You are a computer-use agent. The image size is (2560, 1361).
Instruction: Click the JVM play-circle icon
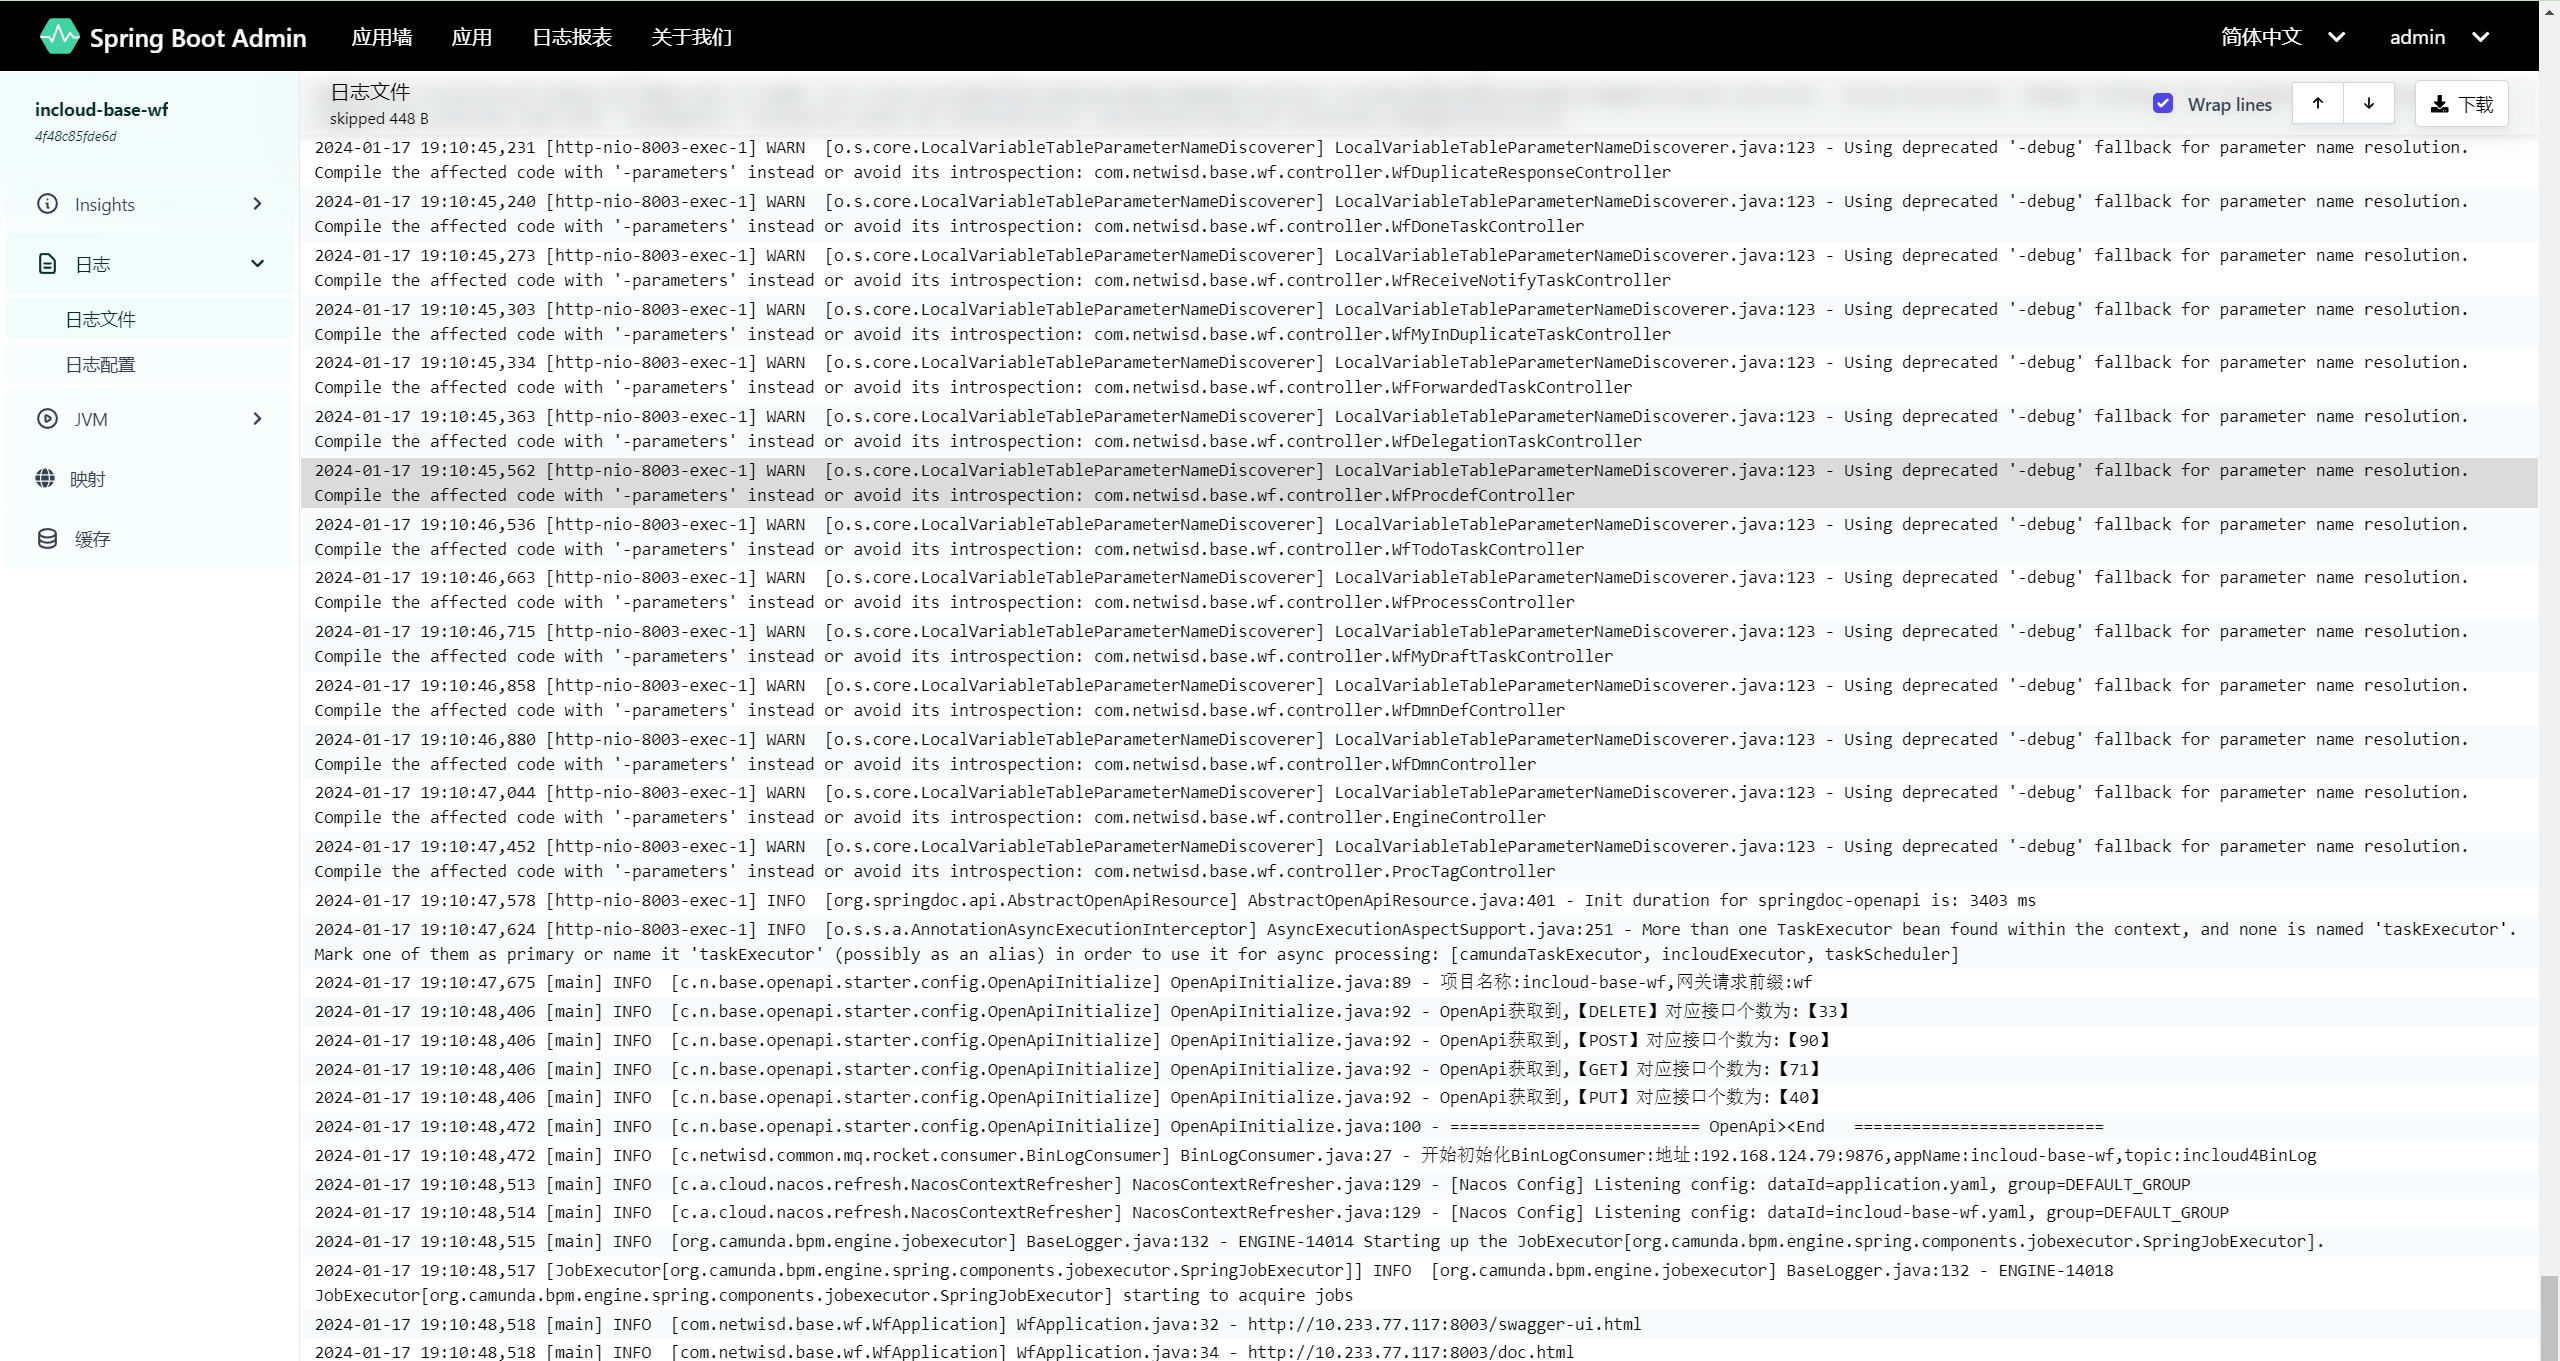click(x=47, y=419)
